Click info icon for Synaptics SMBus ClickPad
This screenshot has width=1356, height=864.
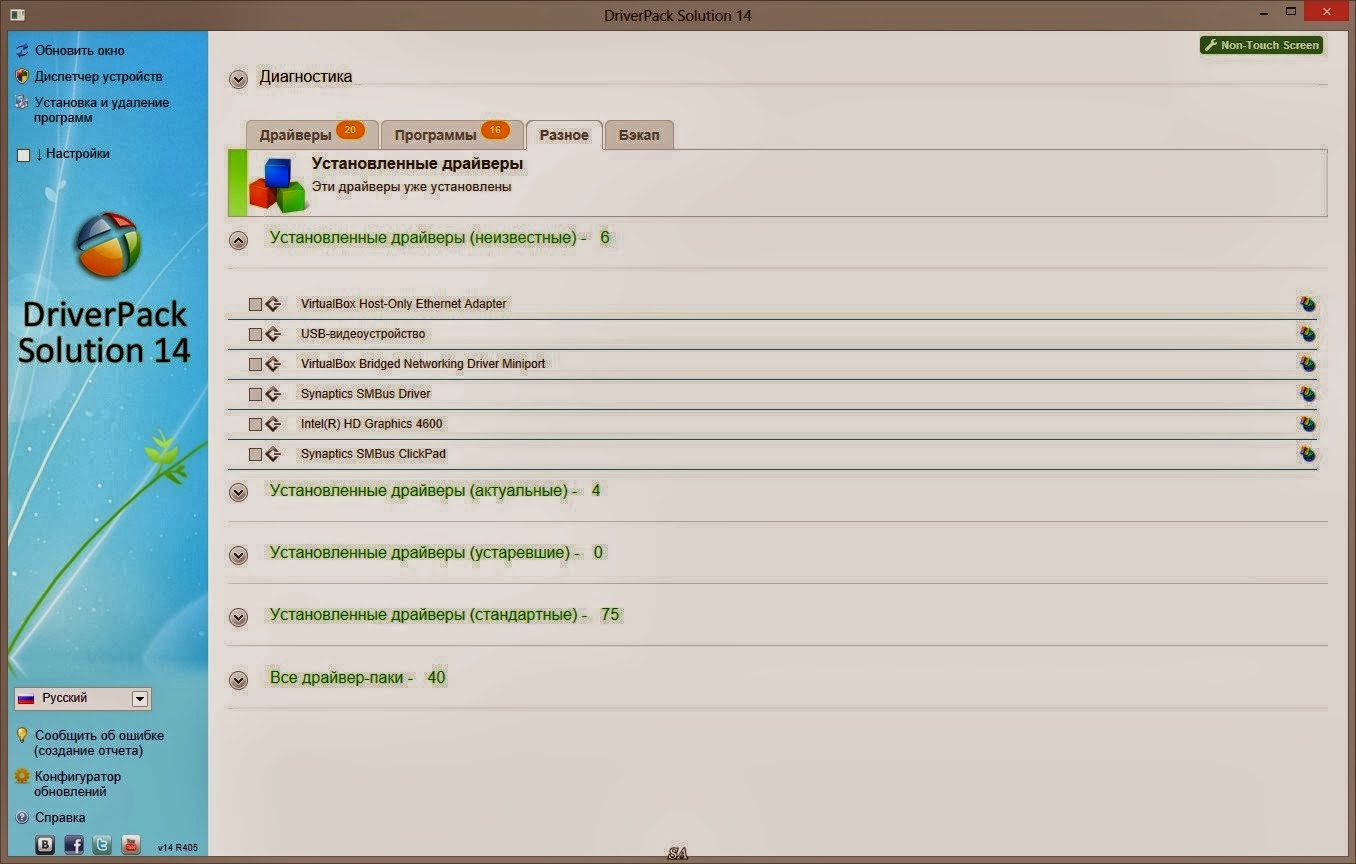coord(1307,454)
